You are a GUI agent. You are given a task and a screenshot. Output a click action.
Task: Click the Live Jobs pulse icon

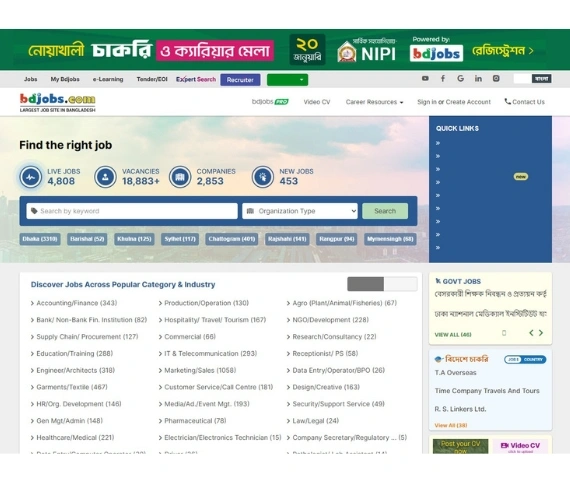click(x=31, y=177)
